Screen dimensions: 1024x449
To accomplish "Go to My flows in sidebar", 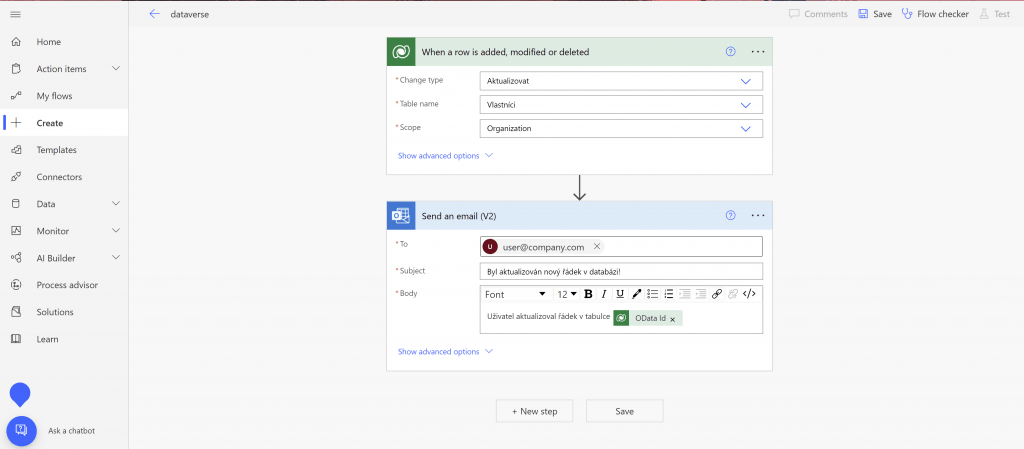I will click(x=54, y=96).
